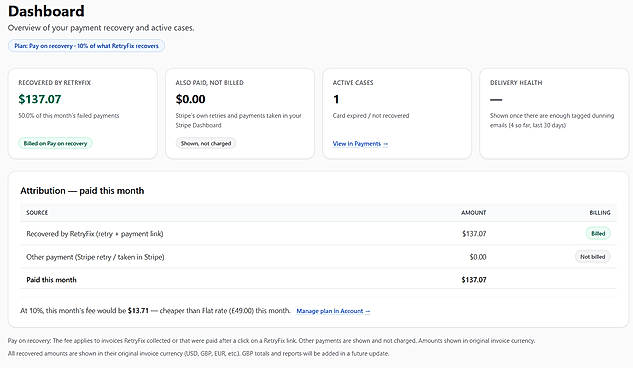Click the Active Cases count 1

tap(336, 99)
